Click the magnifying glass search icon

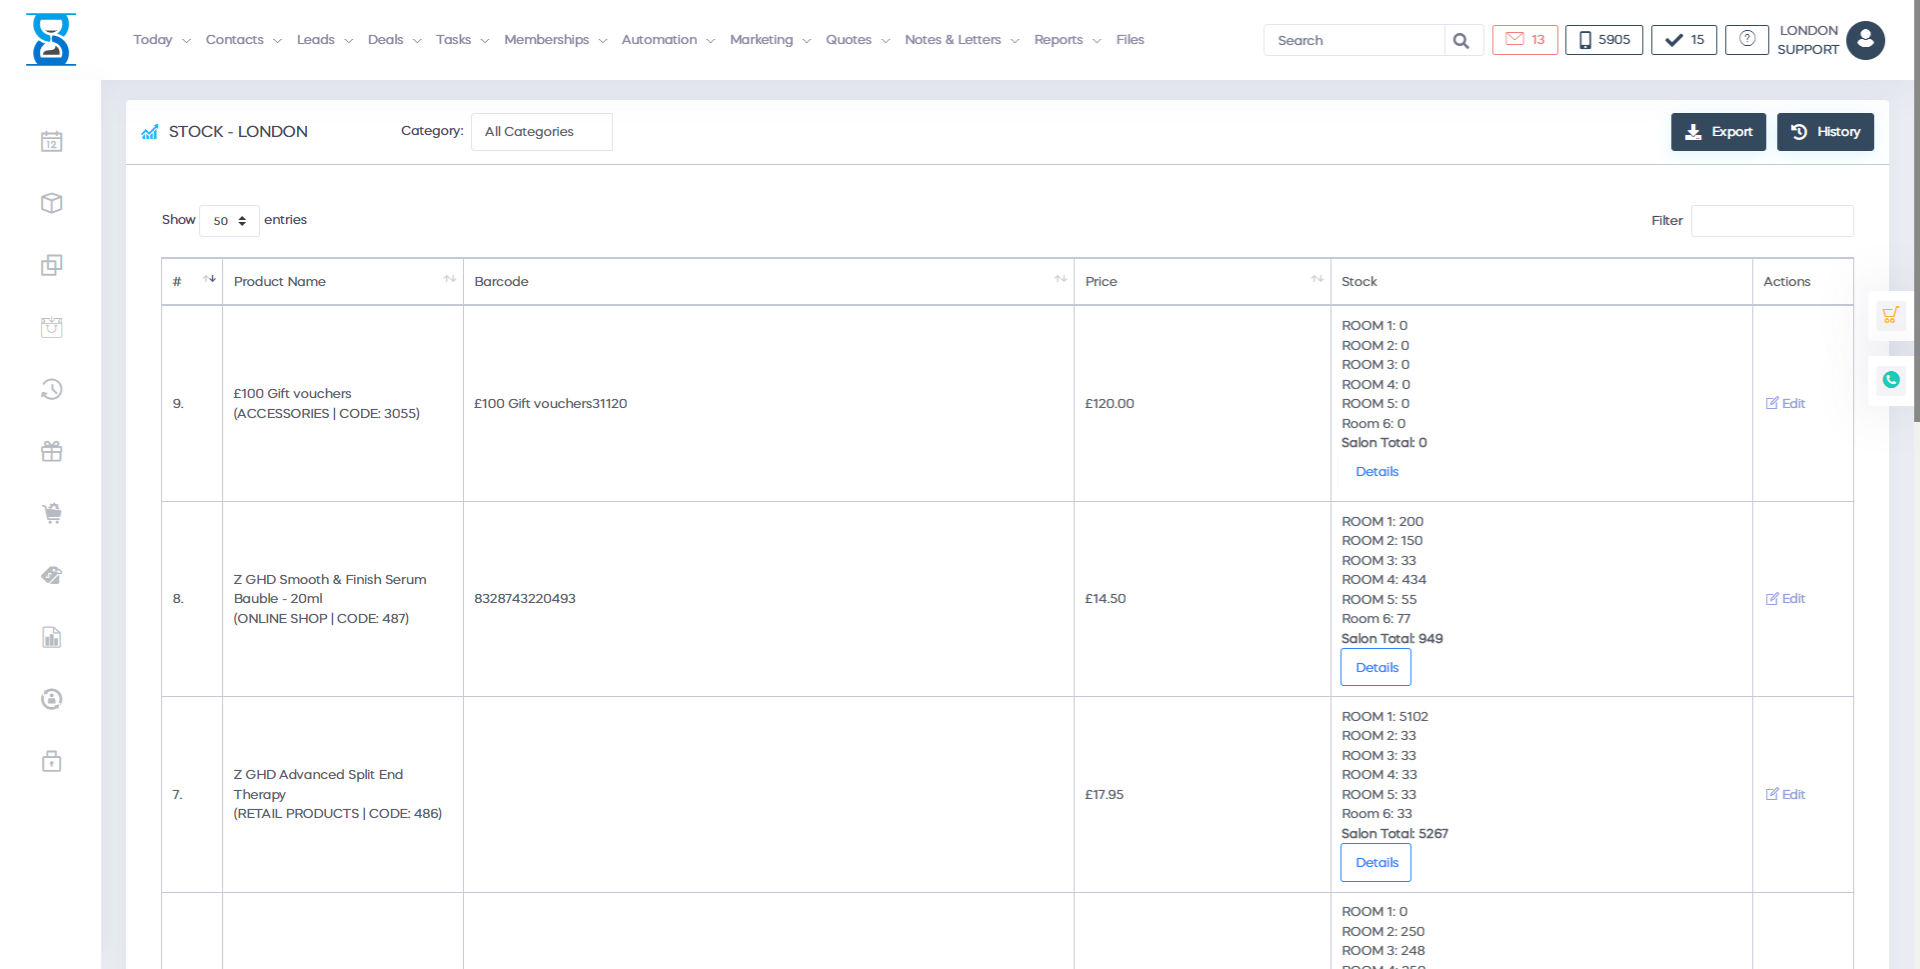[1461, 41]
